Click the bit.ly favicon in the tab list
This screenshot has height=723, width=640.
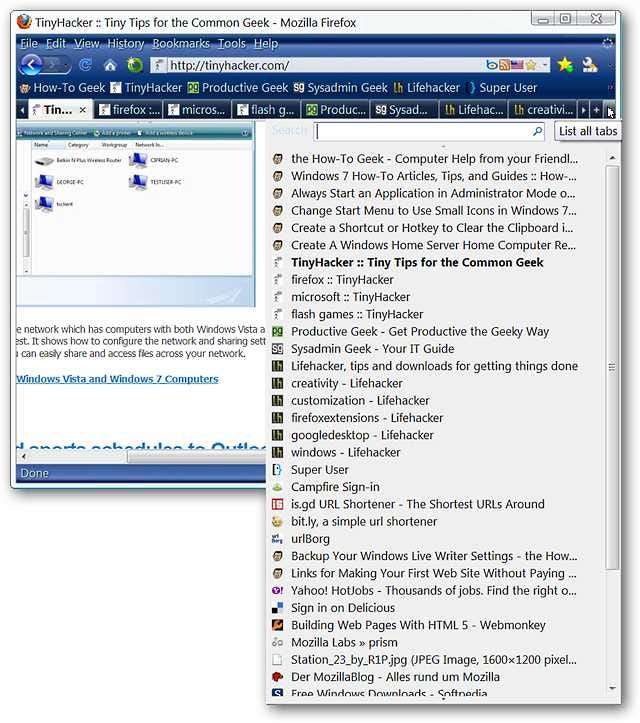[x=278, y=522]
